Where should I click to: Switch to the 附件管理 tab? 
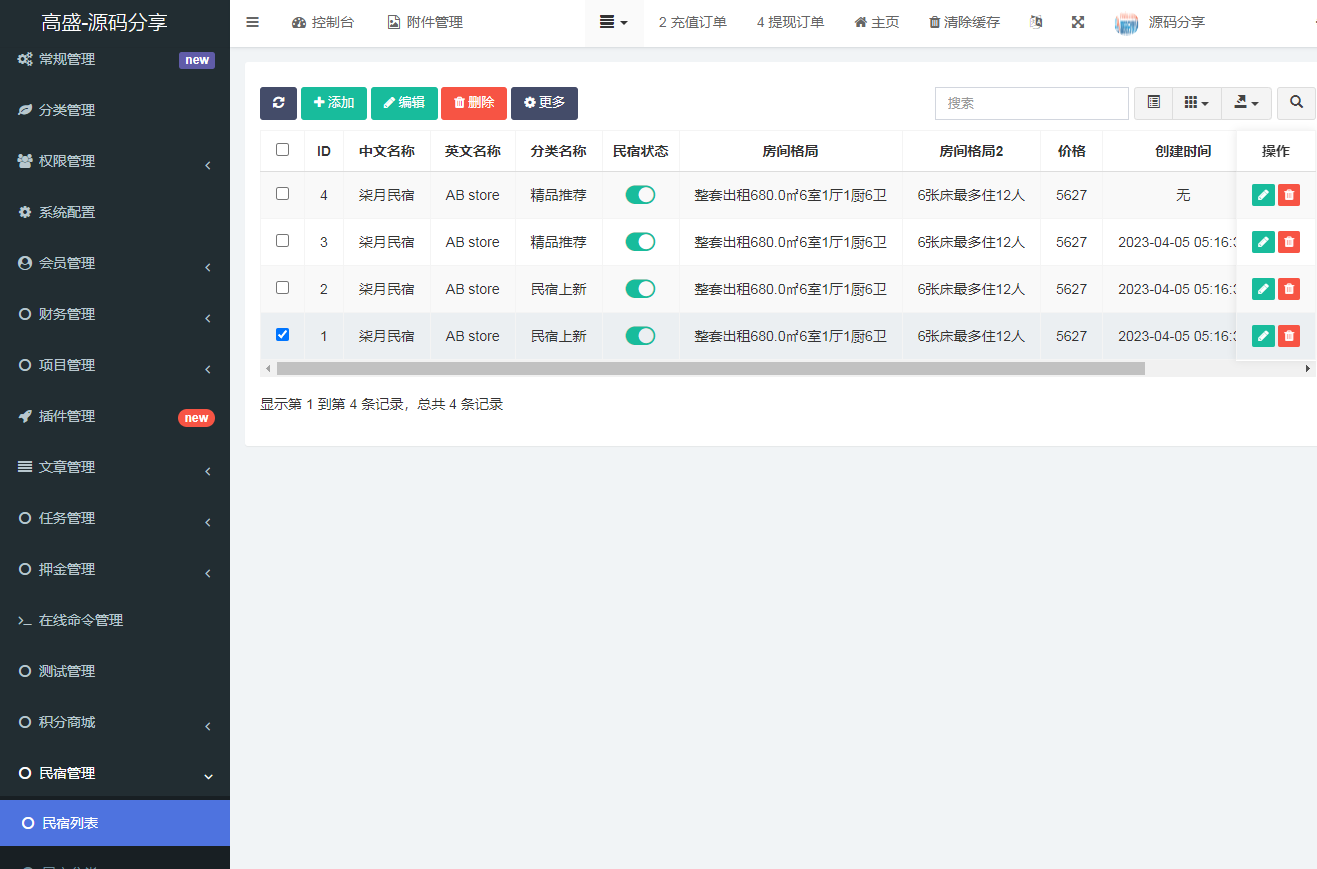(425, 22)
